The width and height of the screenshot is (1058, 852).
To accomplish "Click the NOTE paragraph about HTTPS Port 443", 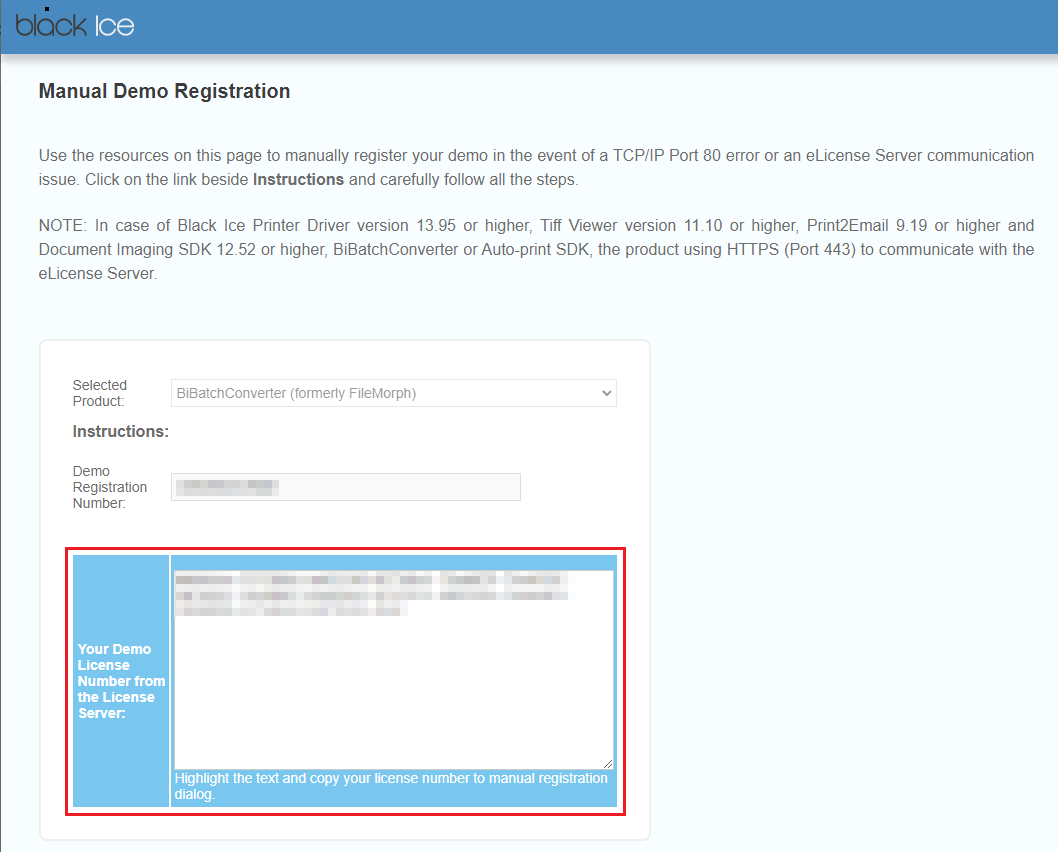I will (536, 249).
